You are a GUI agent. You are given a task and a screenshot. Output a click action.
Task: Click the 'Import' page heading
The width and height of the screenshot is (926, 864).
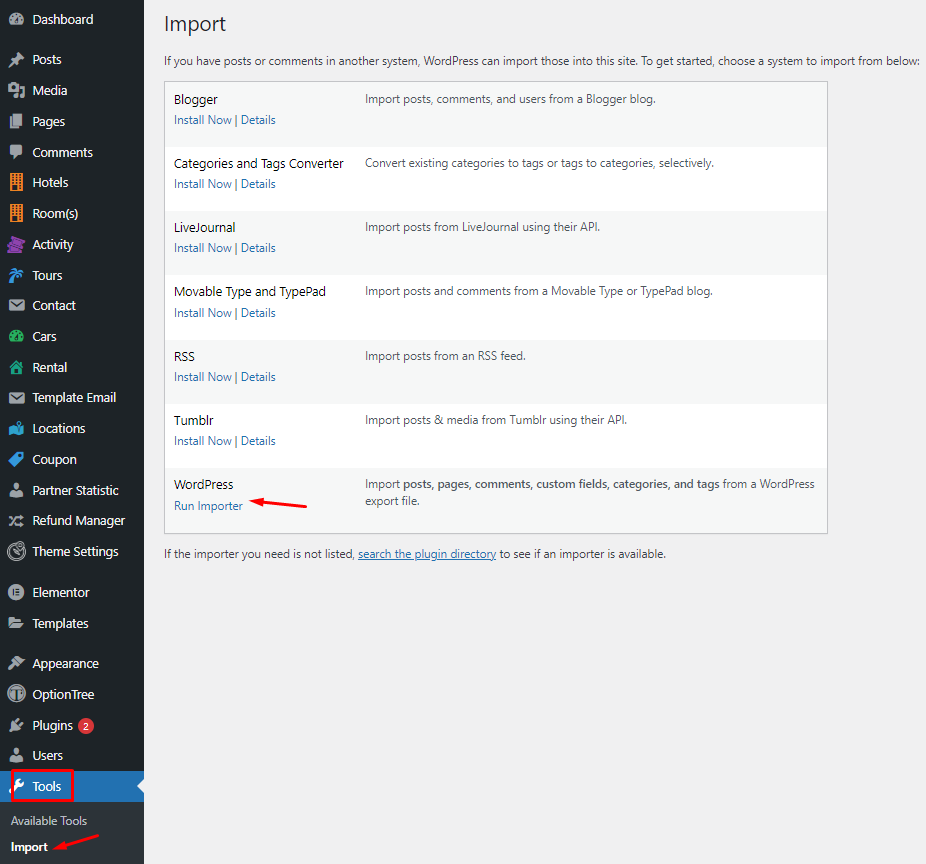click(x=195, y=24)
